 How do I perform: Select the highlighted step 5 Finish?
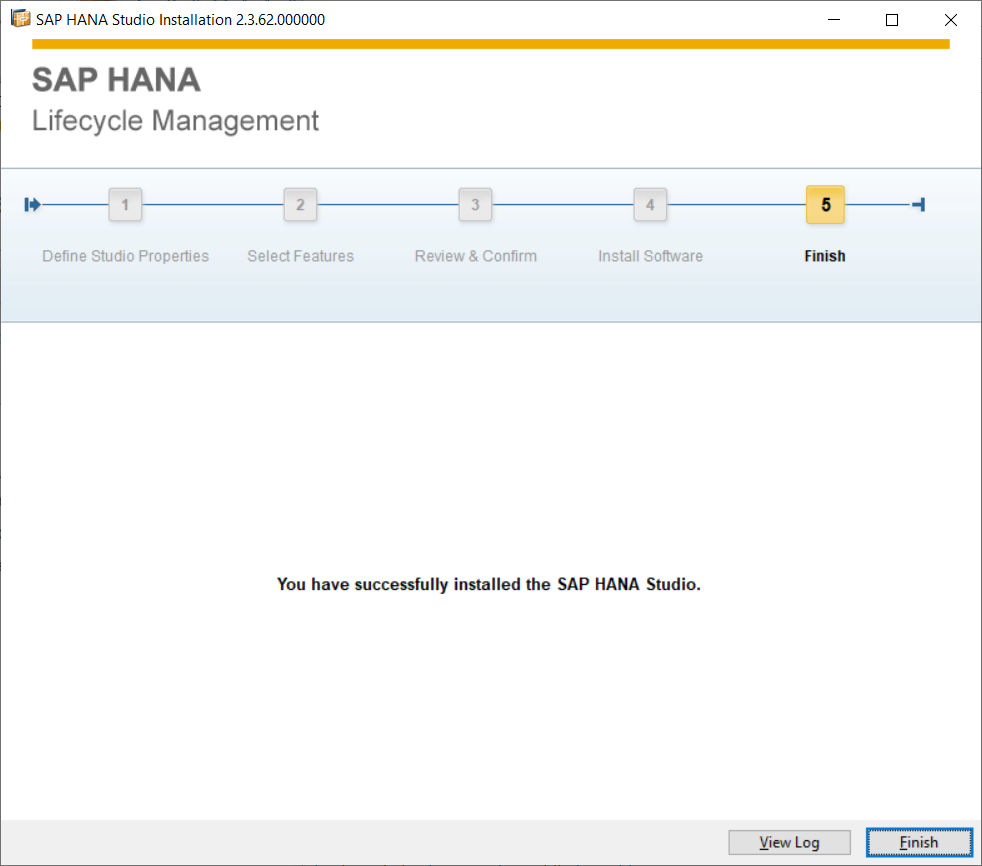click(824, 204)
